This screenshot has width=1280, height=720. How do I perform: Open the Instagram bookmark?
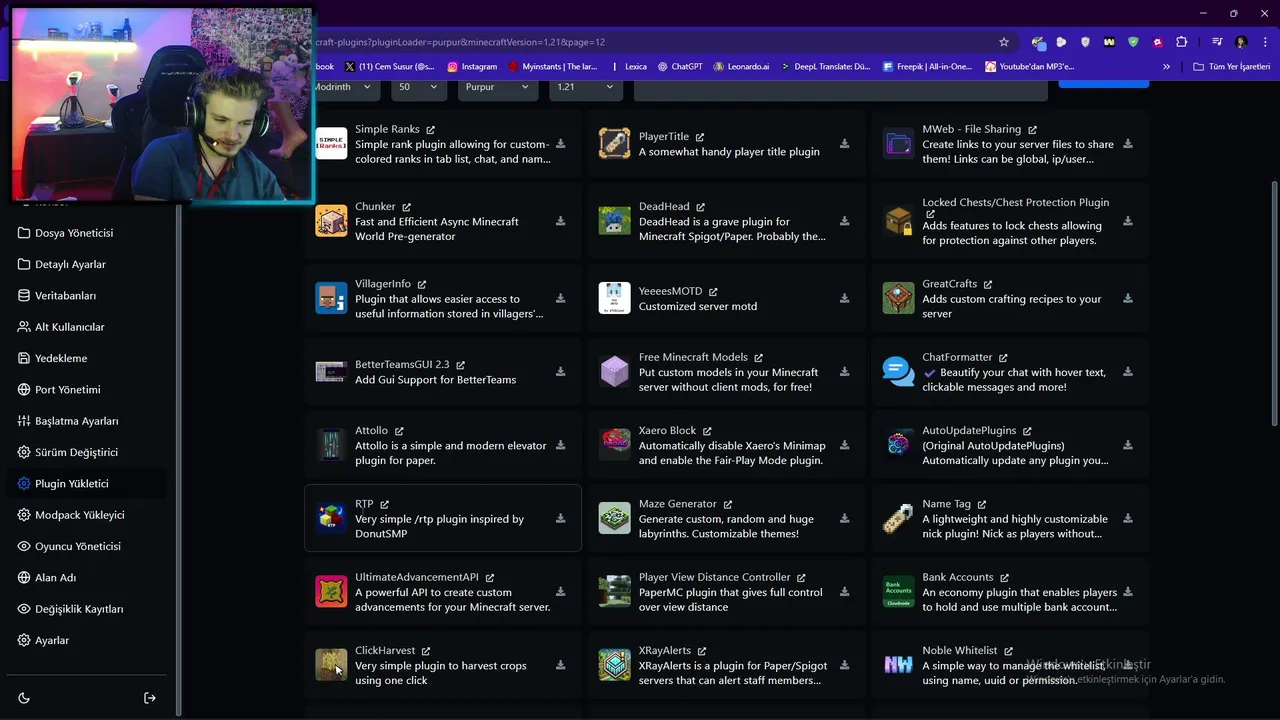click(x=472, y=67)
